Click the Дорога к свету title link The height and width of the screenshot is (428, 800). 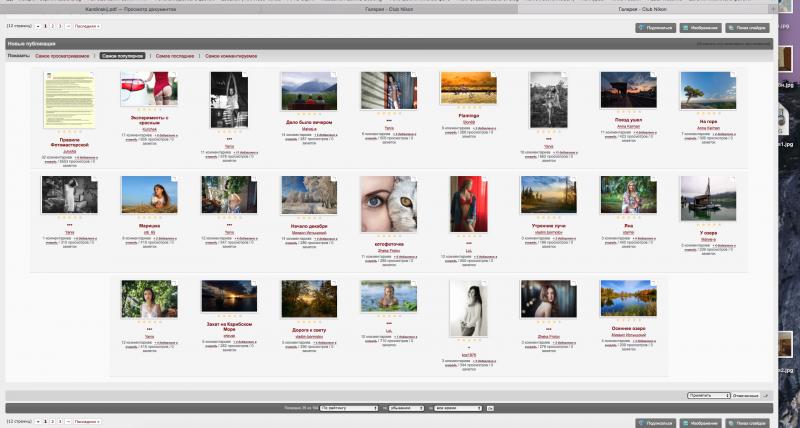pyautogui.click(x=309, y=330)
